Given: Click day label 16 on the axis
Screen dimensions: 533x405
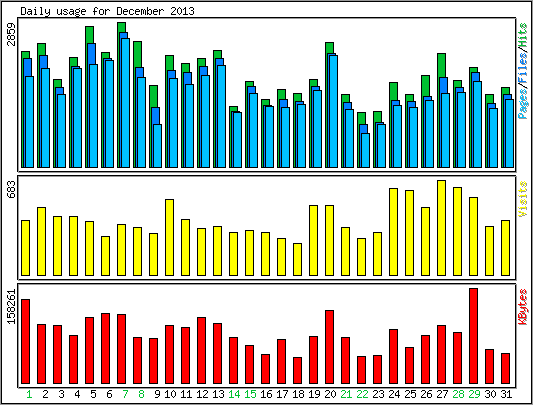Looking at the screenshot, I should coord(266,394).
